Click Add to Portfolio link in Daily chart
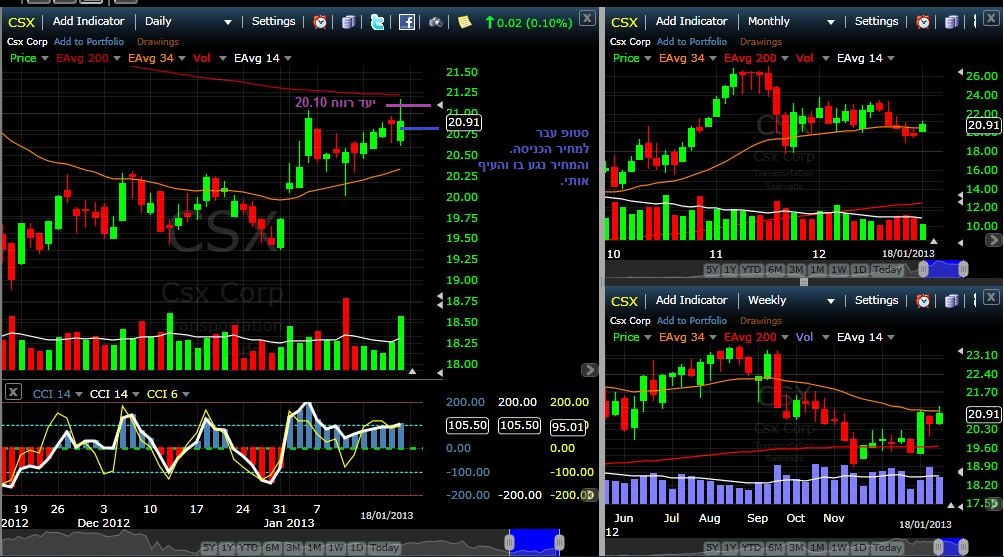1004x557 pixels. (x=89, y=42)
